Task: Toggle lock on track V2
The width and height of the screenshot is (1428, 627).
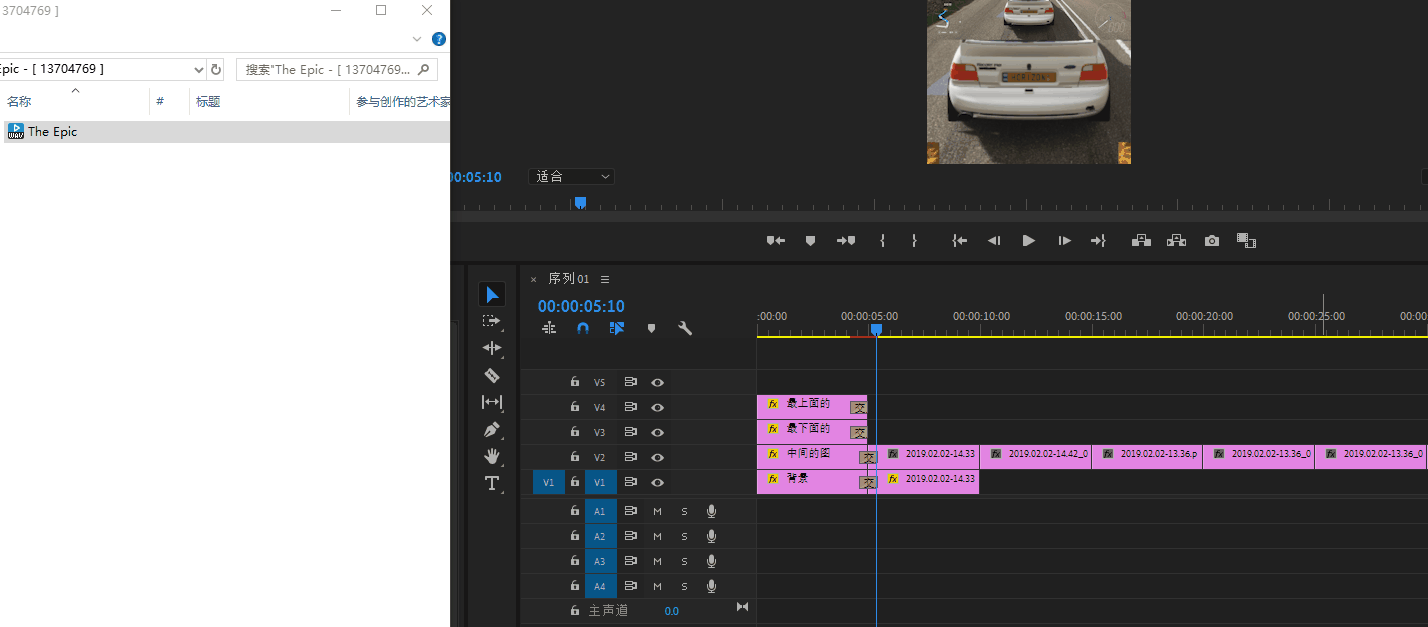Action: coord(574,457)
